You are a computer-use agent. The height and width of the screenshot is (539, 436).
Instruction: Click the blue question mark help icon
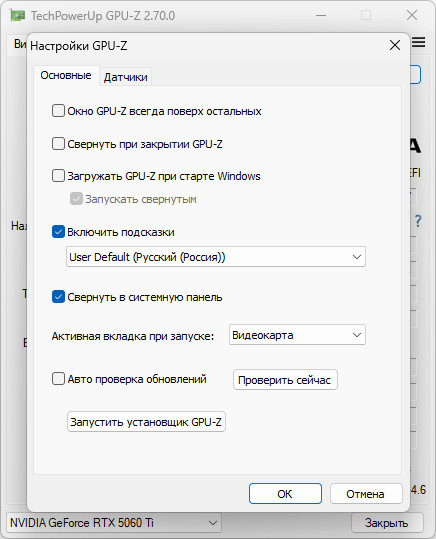coord(418,221)
